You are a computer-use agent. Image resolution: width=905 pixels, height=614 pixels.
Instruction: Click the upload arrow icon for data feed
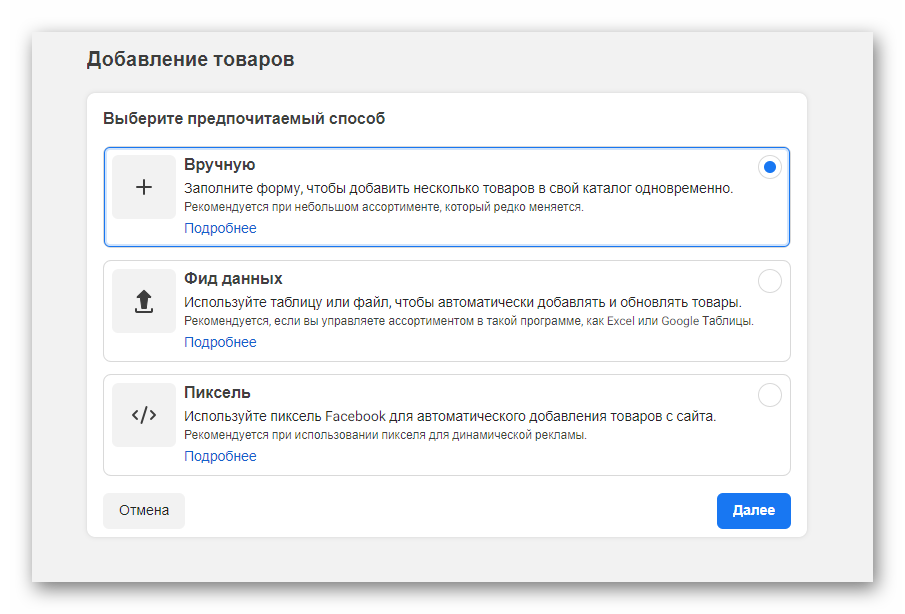pos(144,301)
